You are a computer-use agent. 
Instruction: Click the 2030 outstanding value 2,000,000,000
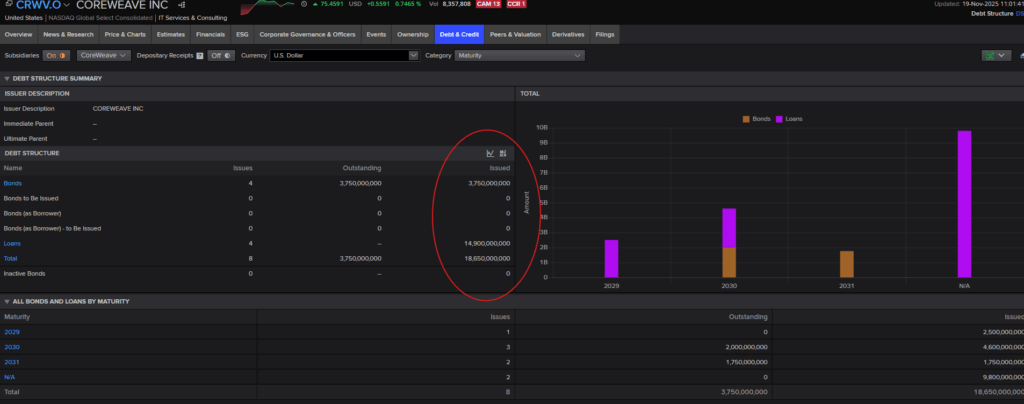click(x=744, y=347)
